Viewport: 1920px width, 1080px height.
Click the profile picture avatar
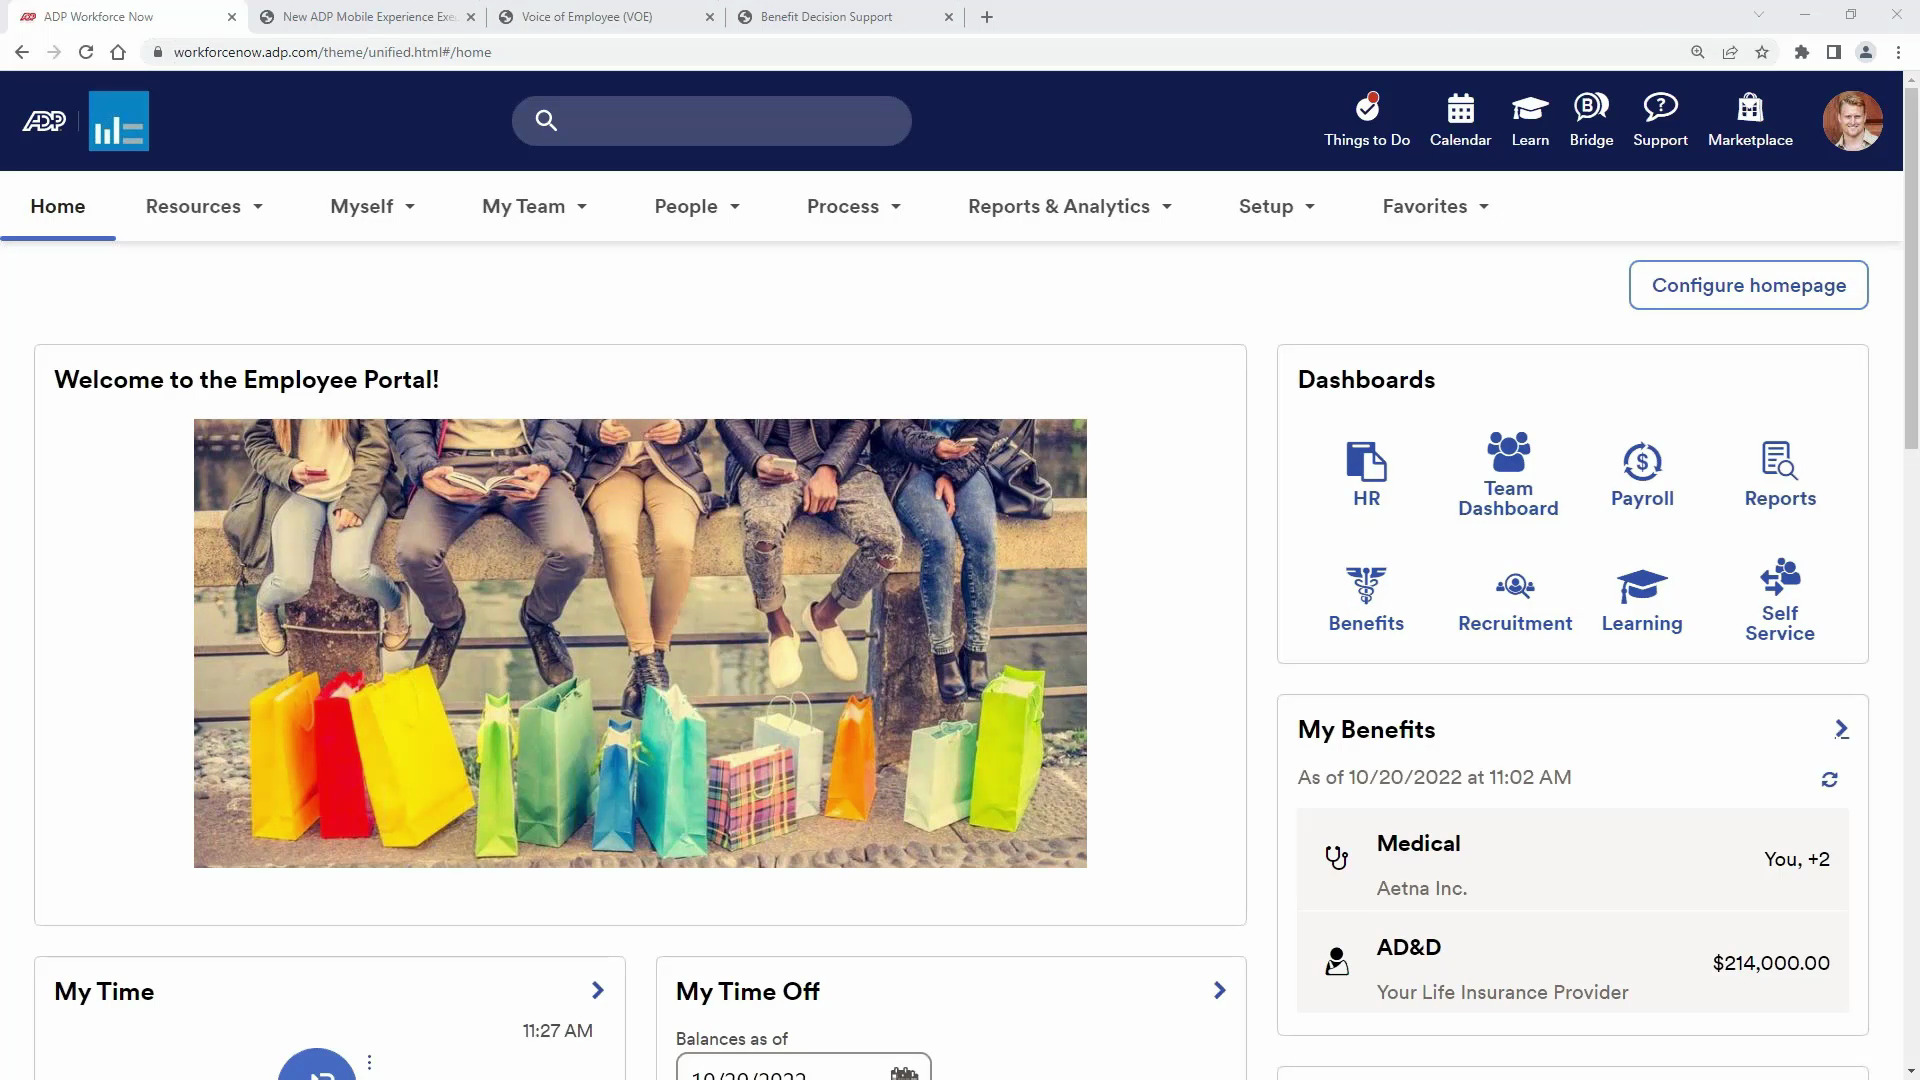pyautogui.click(x=1852, y=120)
